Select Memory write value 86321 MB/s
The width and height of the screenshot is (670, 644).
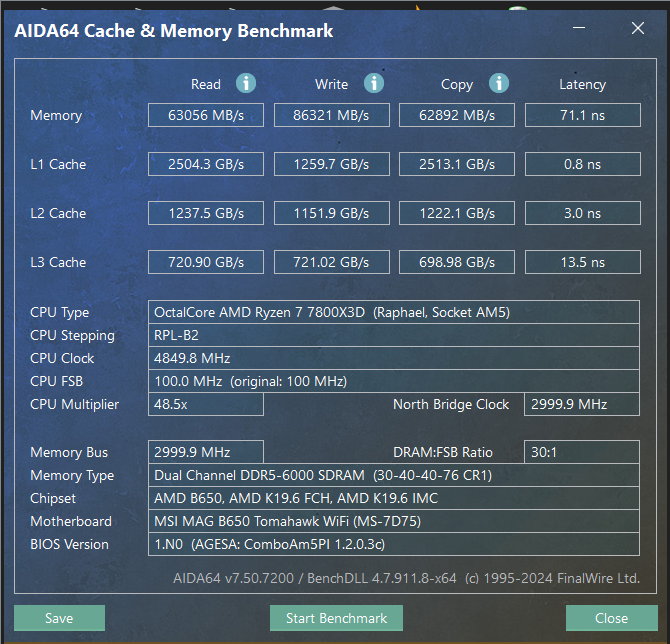pyautogui.click(x=332, y=115)
